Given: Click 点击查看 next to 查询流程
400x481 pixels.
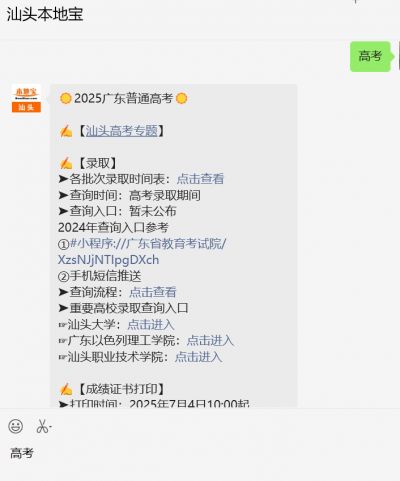Looking at the screenshot, I should pos(153,292).
